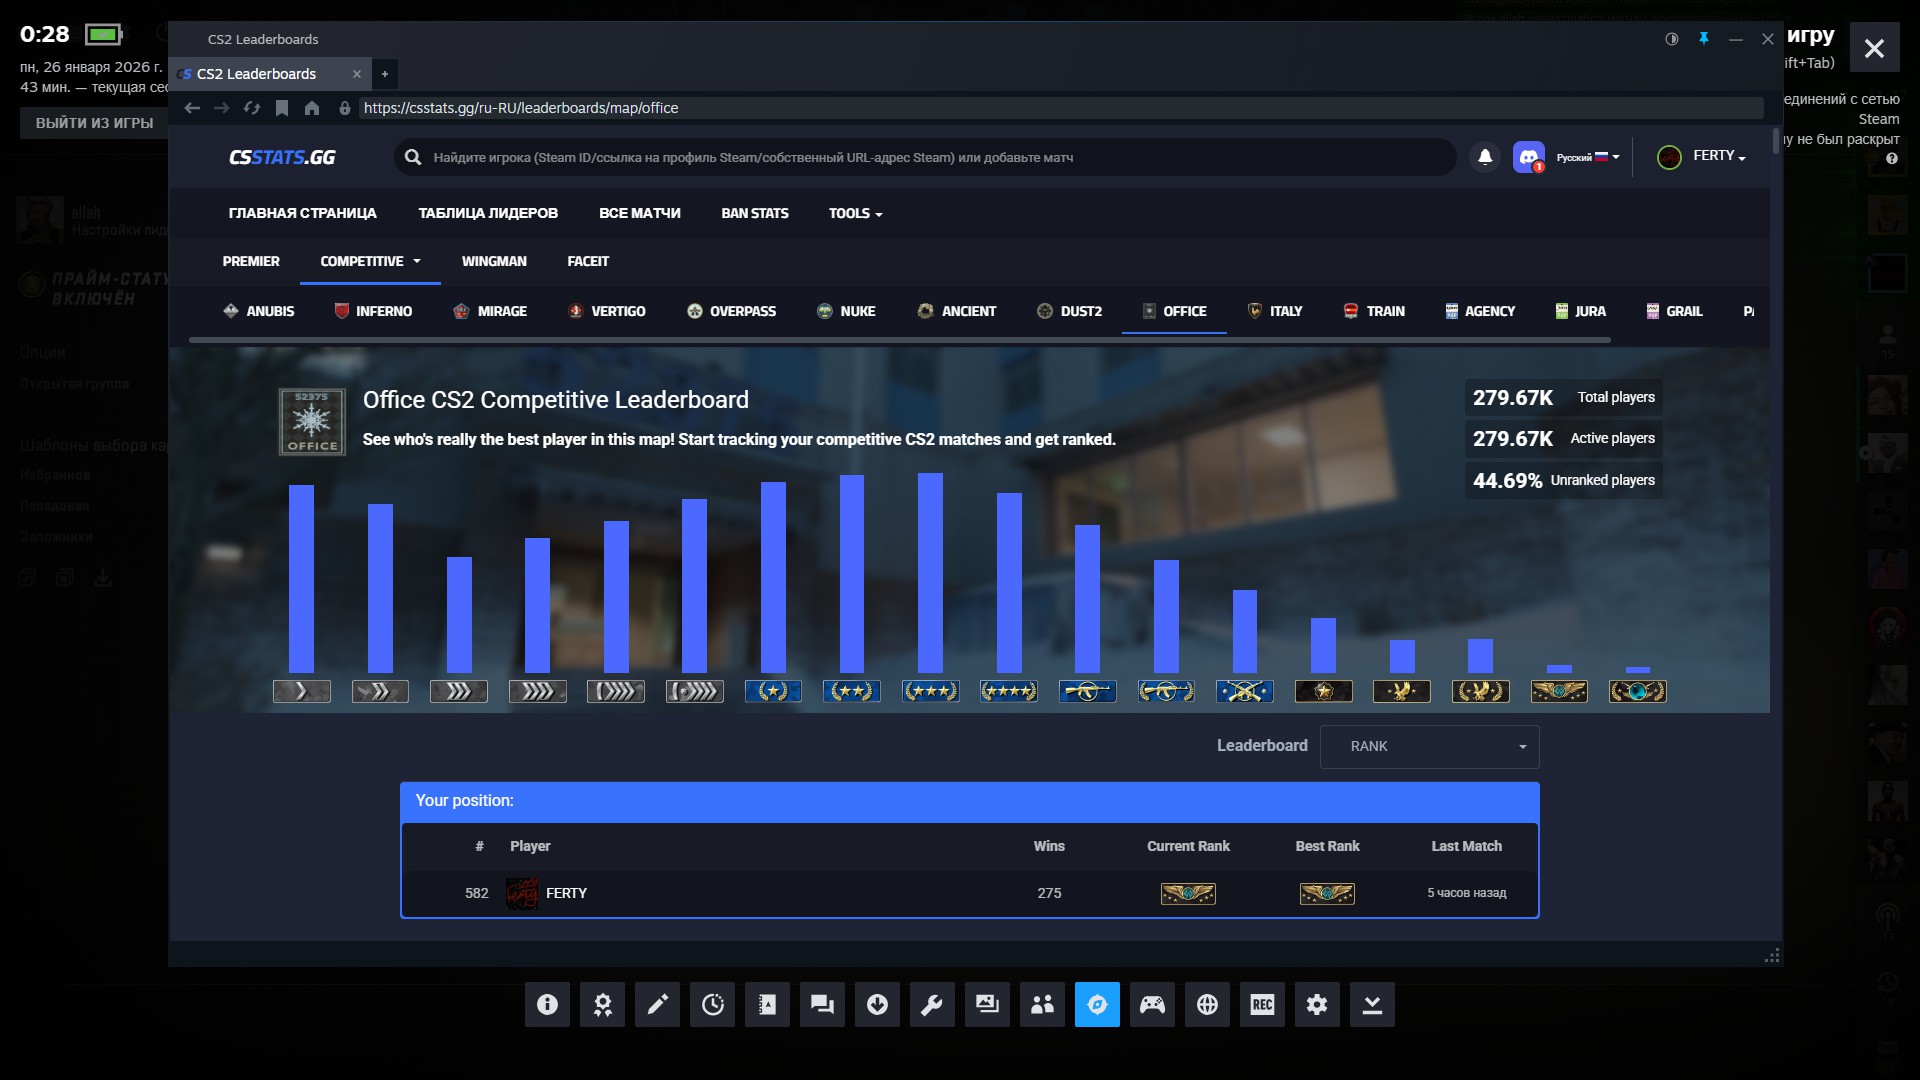The width and height of the screenshot is (1920, 1080).
Task: Toggle the browser bookmark icon
Action: [282, 108]
